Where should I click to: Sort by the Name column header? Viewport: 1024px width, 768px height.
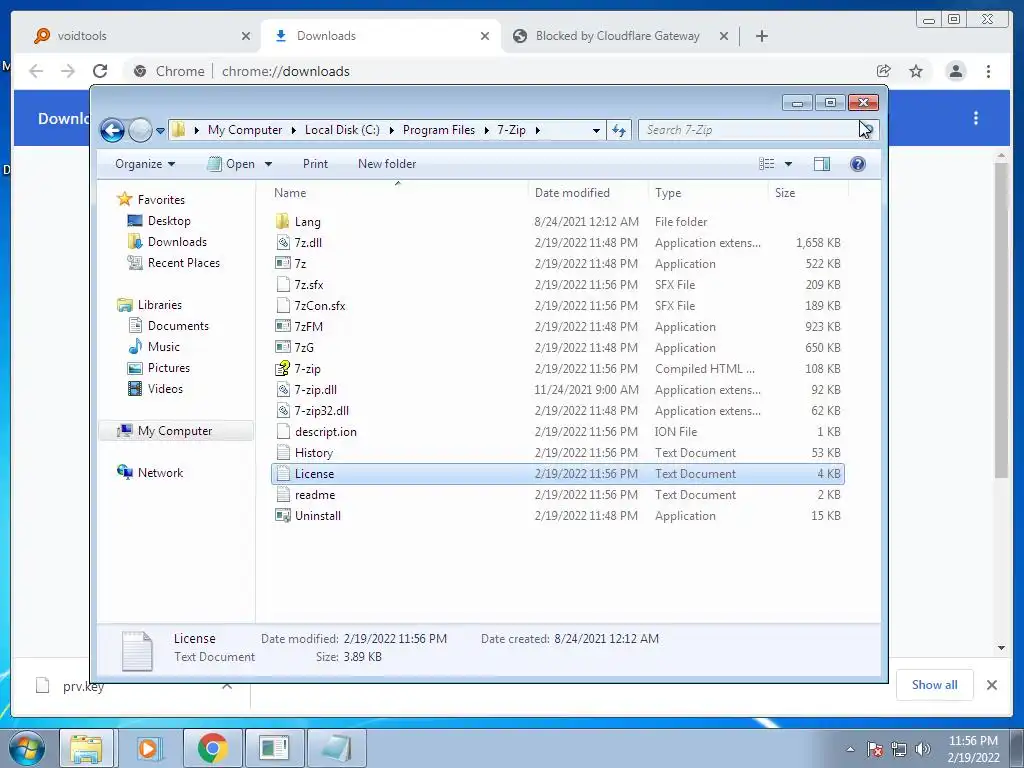[290, 193]
